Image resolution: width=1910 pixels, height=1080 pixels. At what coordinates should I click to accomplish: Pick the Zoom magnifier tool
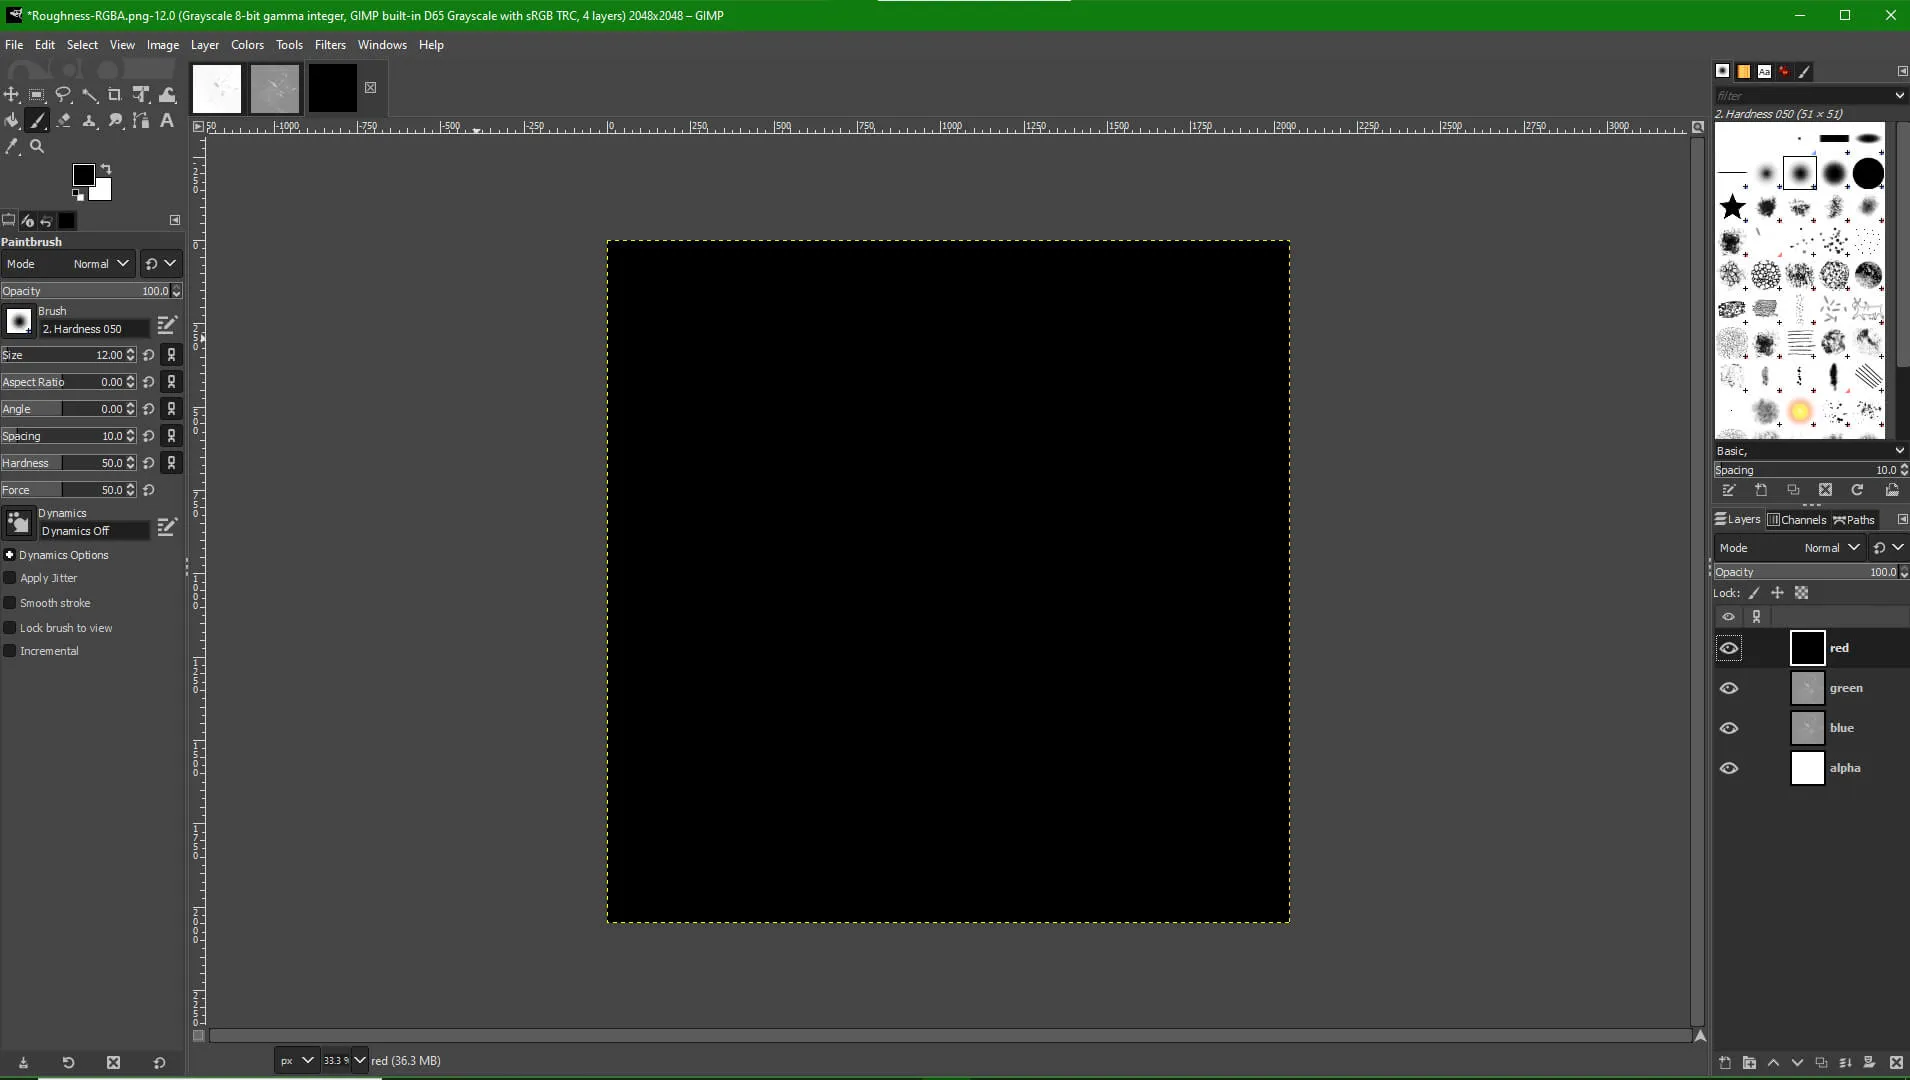[x=37, y=147]
